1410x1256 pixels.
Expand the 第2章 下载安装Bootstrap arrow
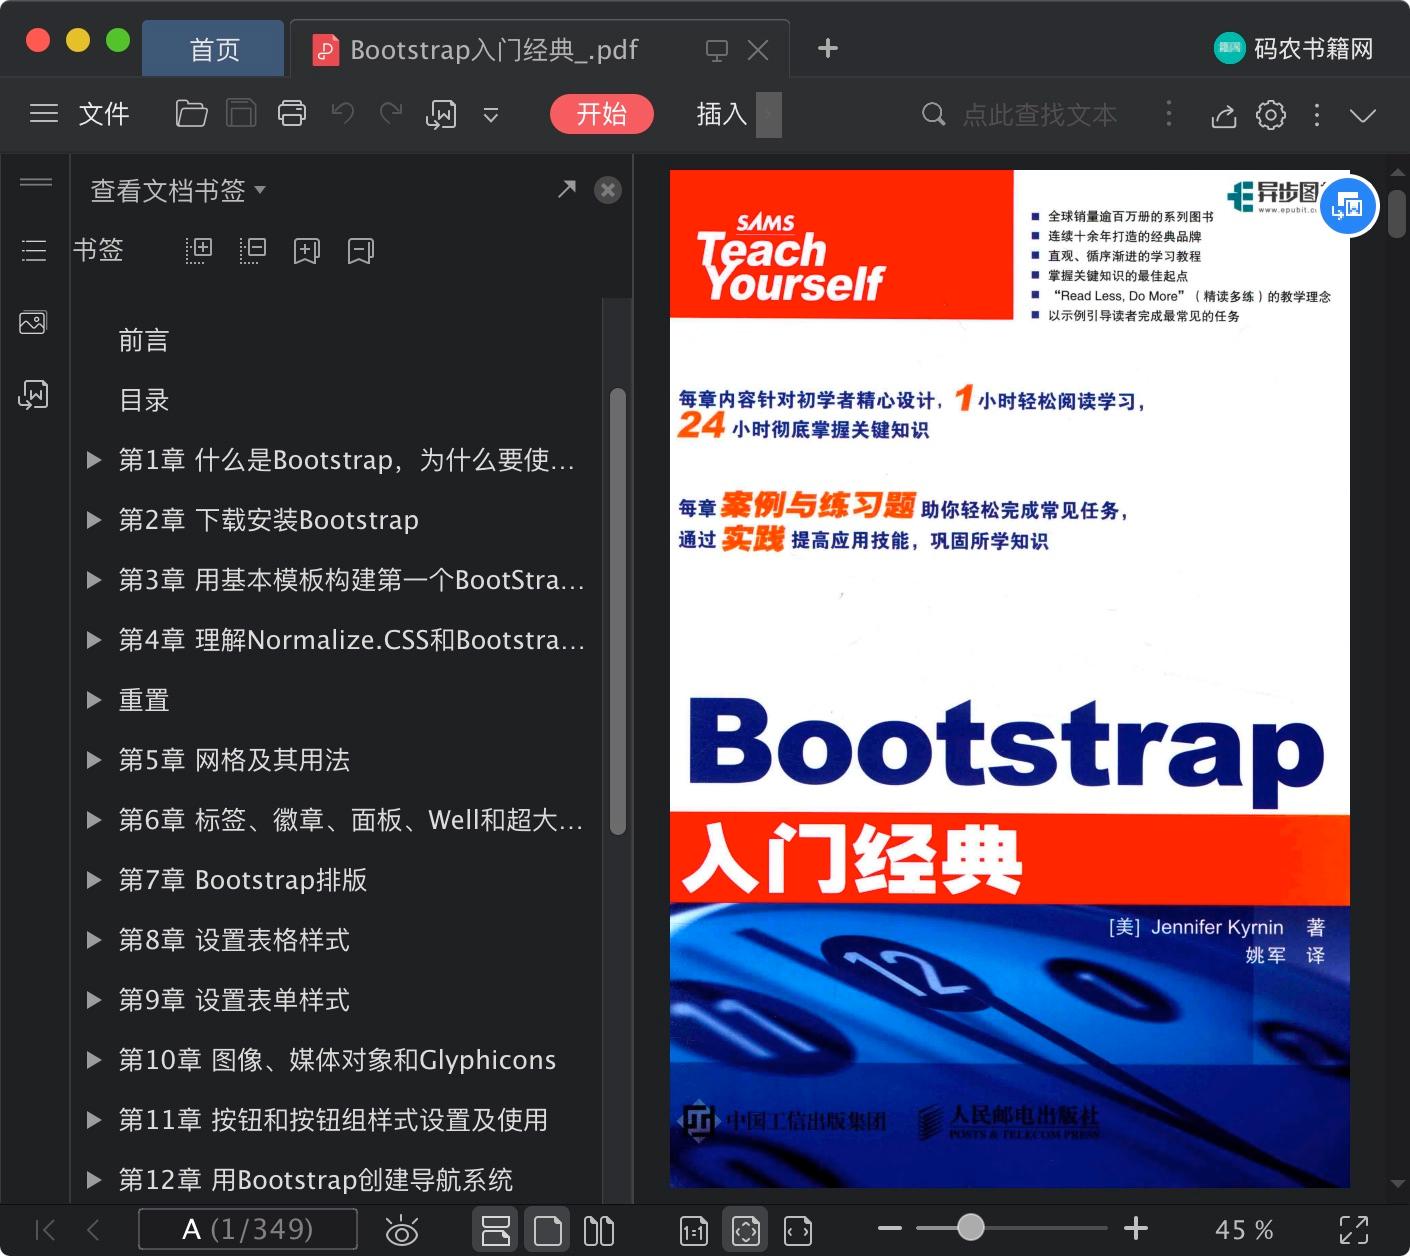coord(94,520)
